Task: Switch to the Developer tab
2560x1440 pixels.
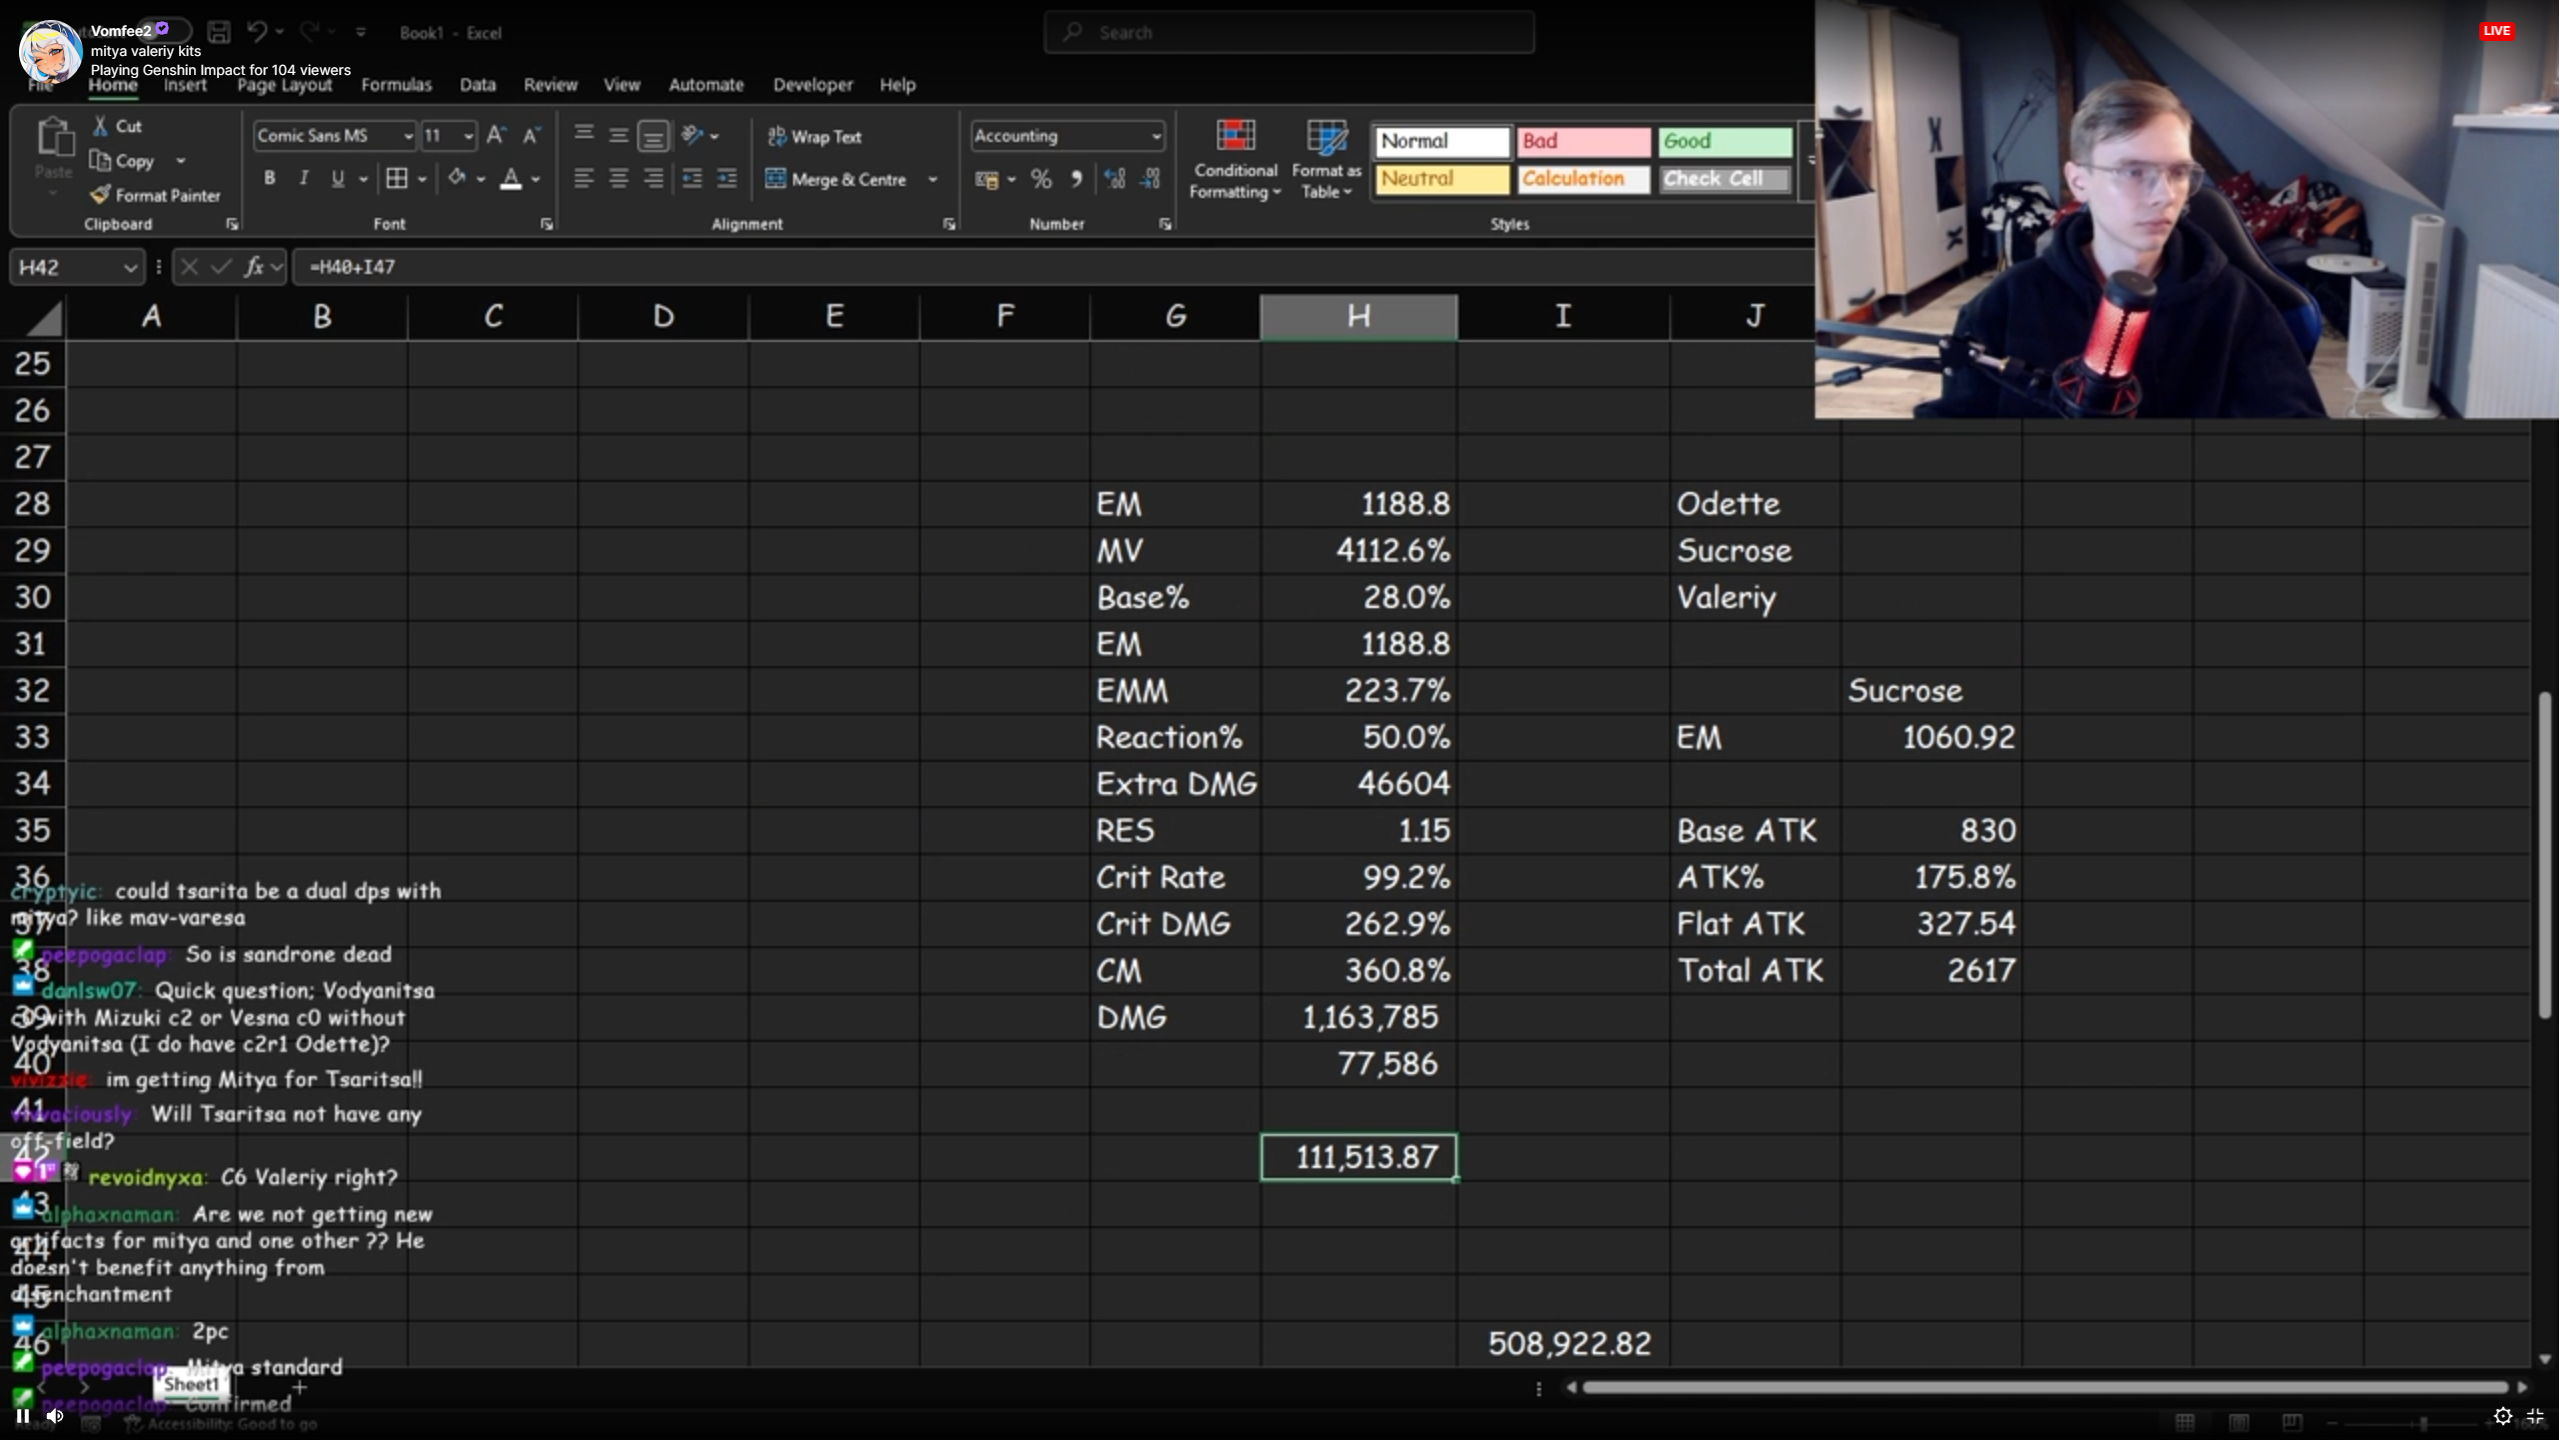Action: tap(812, 85)
